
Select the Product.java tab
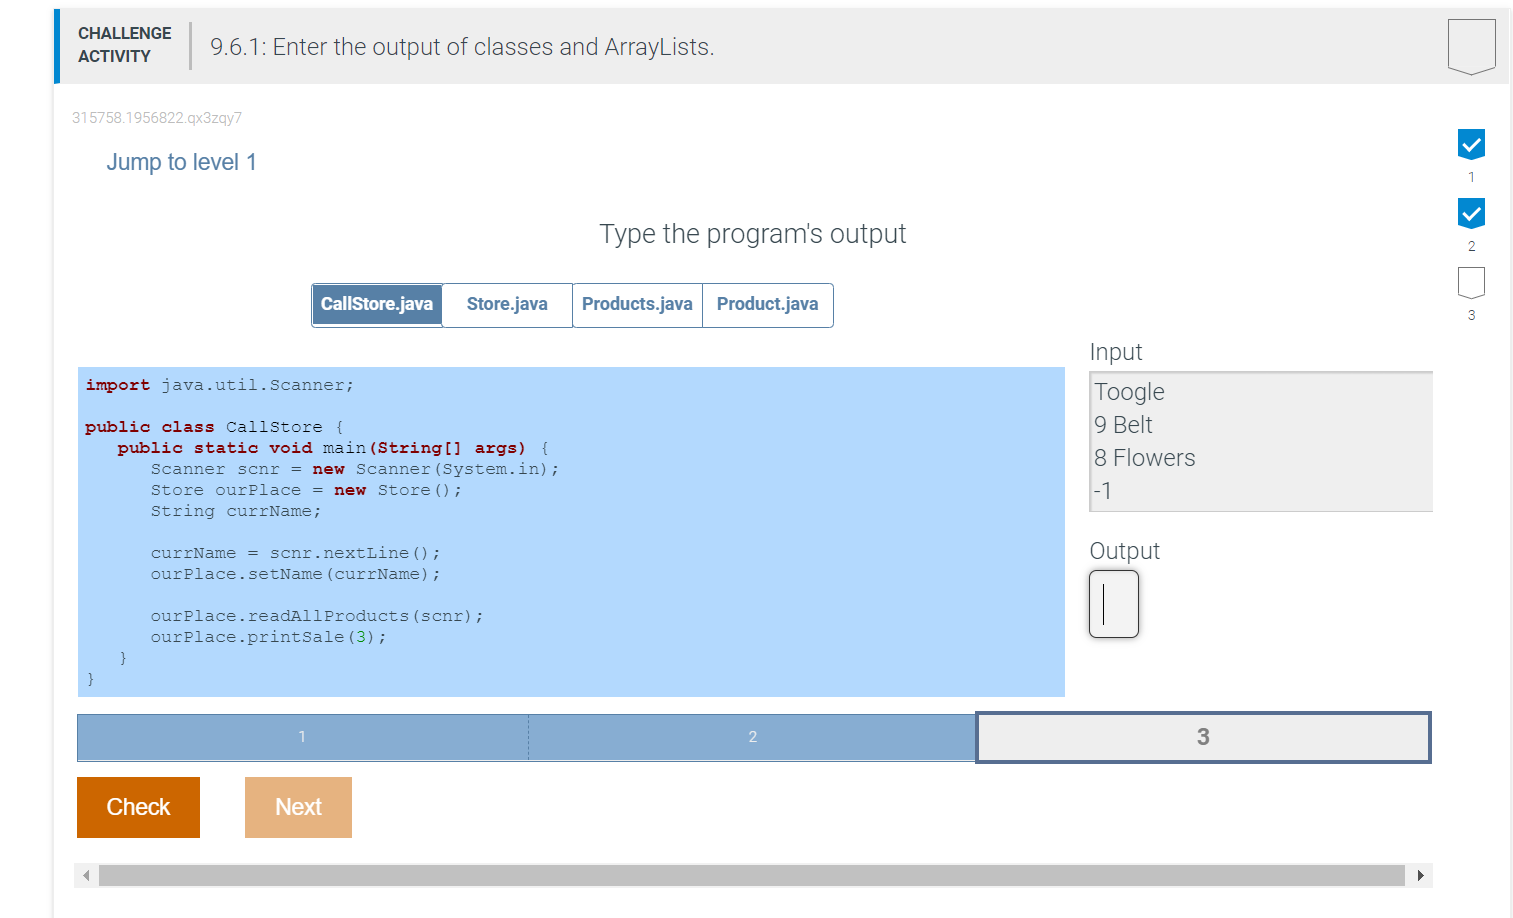pos(767,304)
